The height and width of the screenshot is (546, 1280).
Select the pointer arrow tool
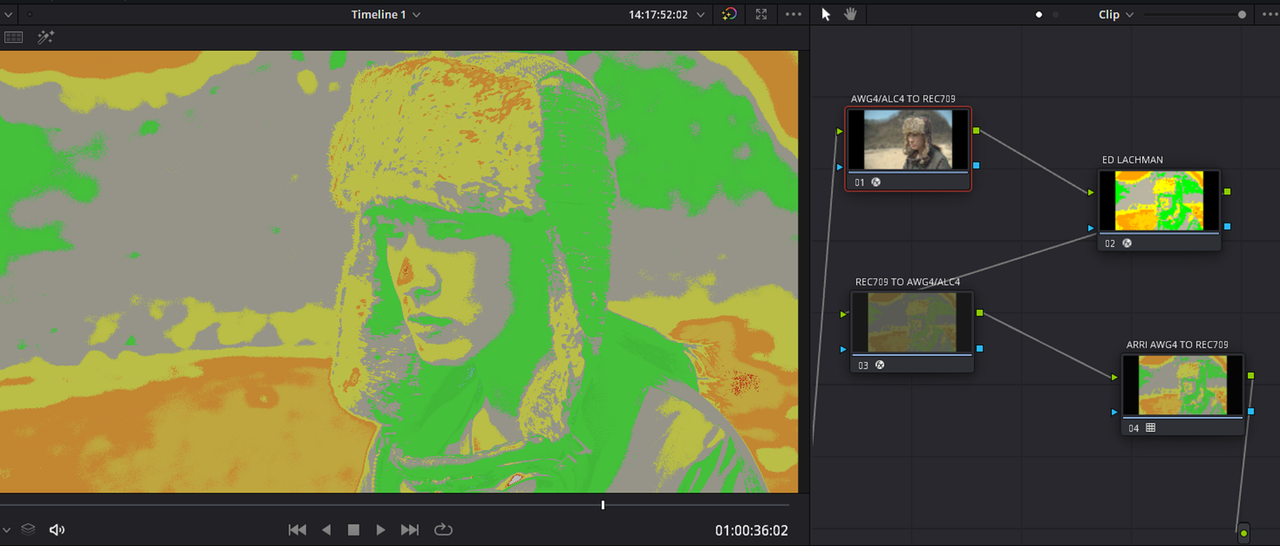[826, 14]
